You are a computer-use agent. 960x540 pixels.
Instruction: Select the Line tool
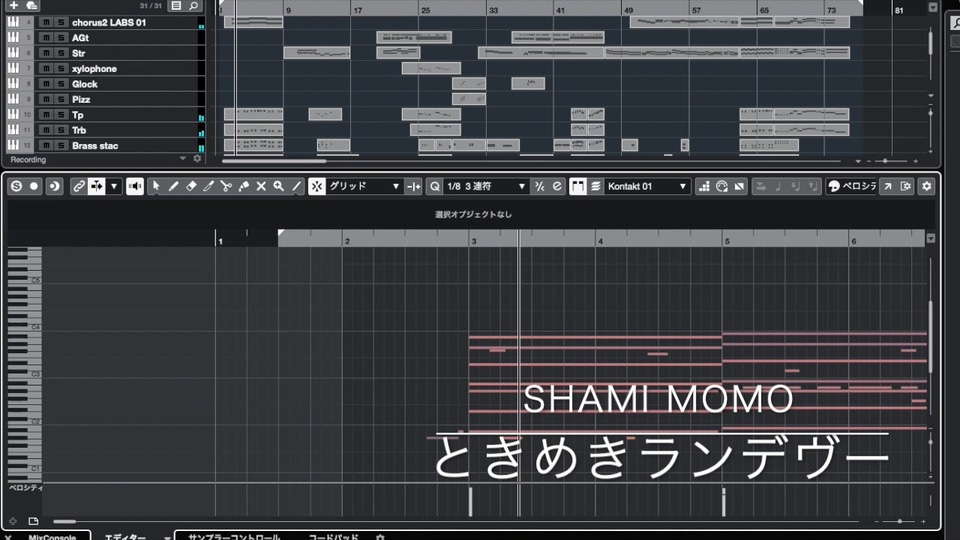pyautogui.click(x=296, y=186)
